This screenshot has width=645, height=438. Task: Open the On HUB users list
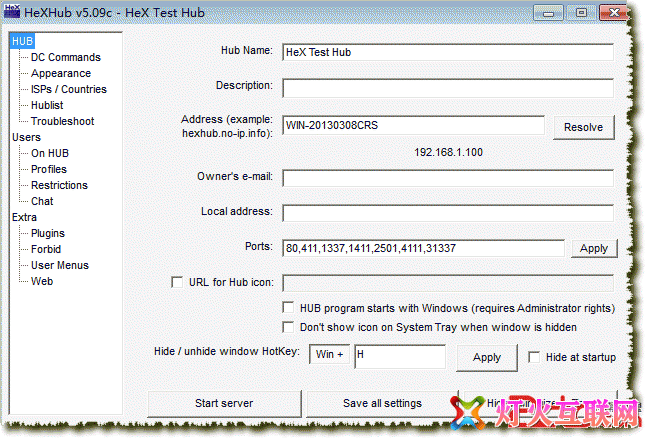pyautogui.click(x=50, y=153)
